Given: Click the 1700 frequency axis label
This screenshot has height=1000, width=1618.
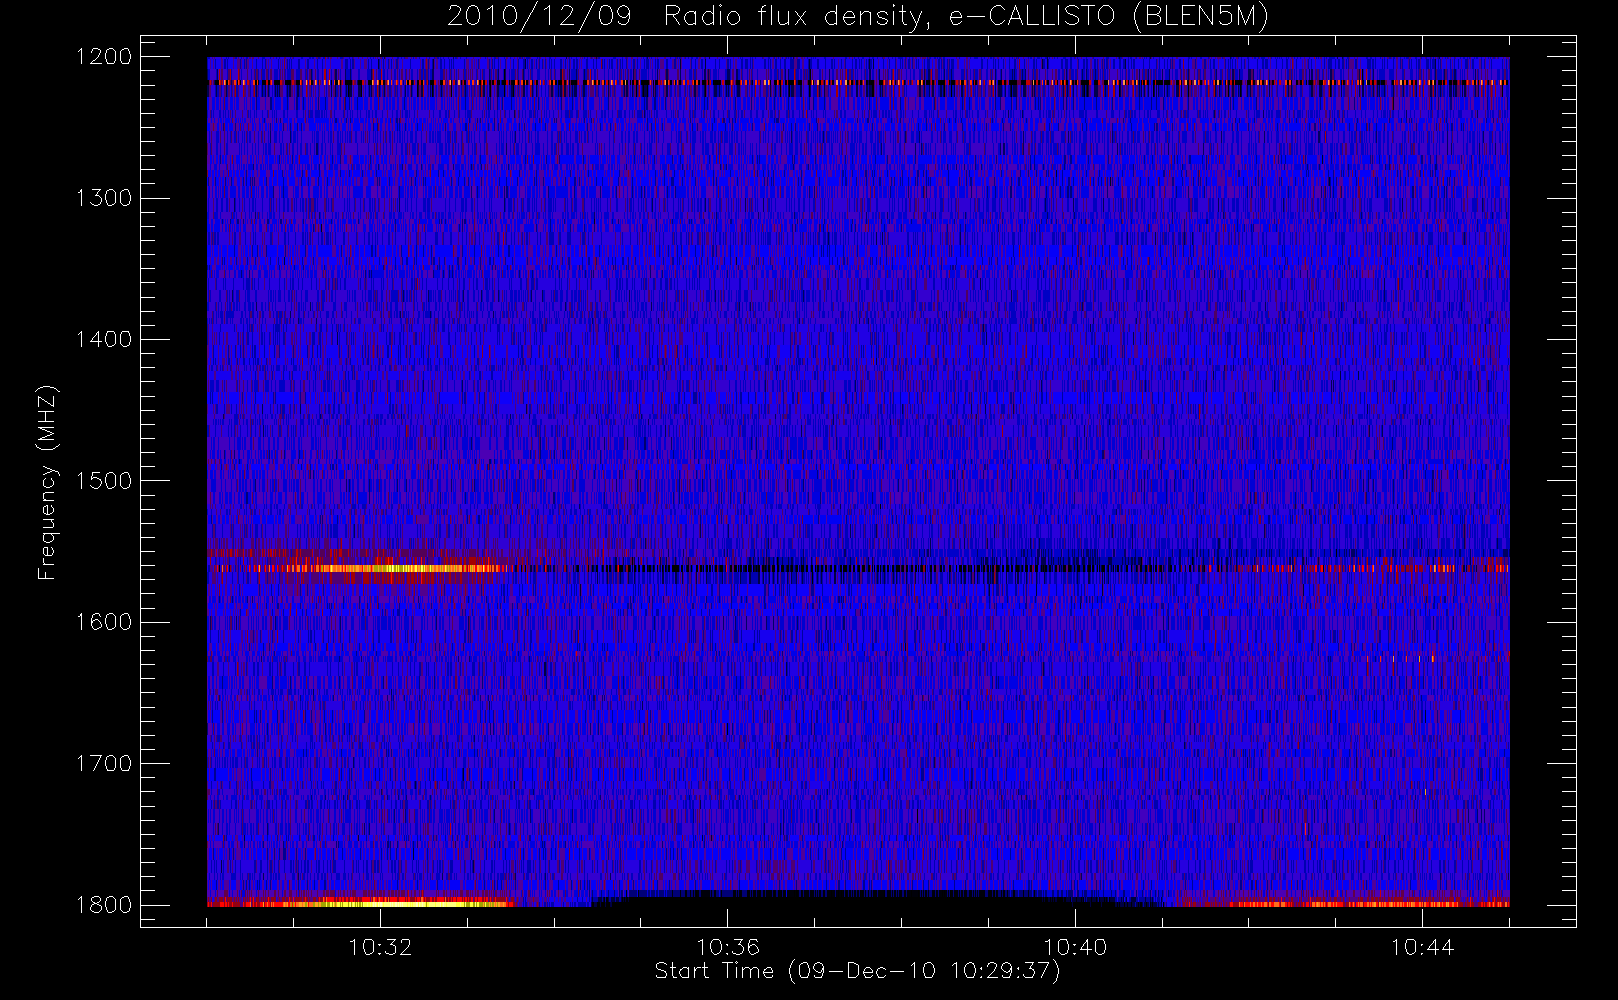Looking at the screenshot, I should tap(104, 763).
